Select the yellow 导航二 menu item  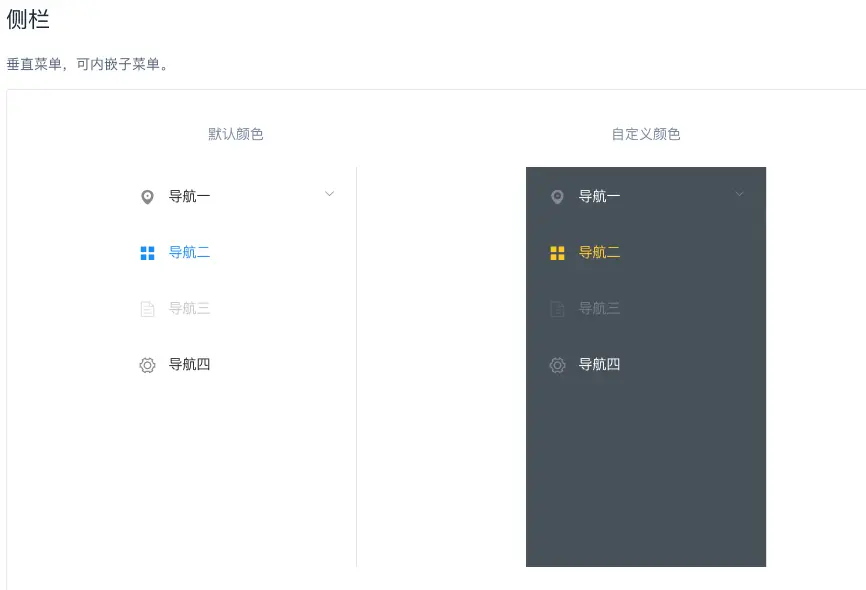(x=599, y=253)
